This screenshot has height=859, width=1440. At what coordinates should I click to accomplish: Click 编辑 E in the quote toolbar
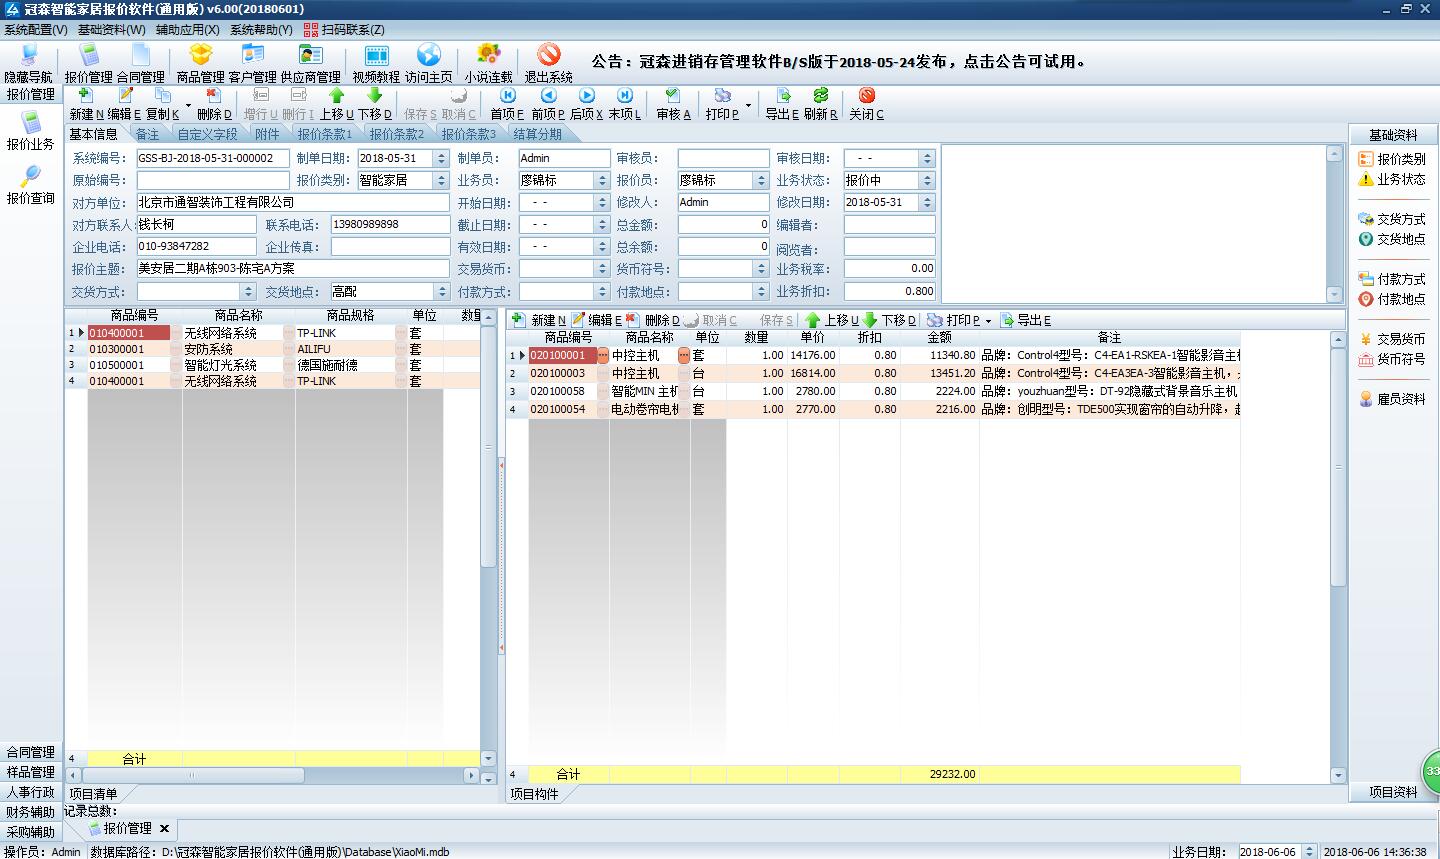[124, 104]
